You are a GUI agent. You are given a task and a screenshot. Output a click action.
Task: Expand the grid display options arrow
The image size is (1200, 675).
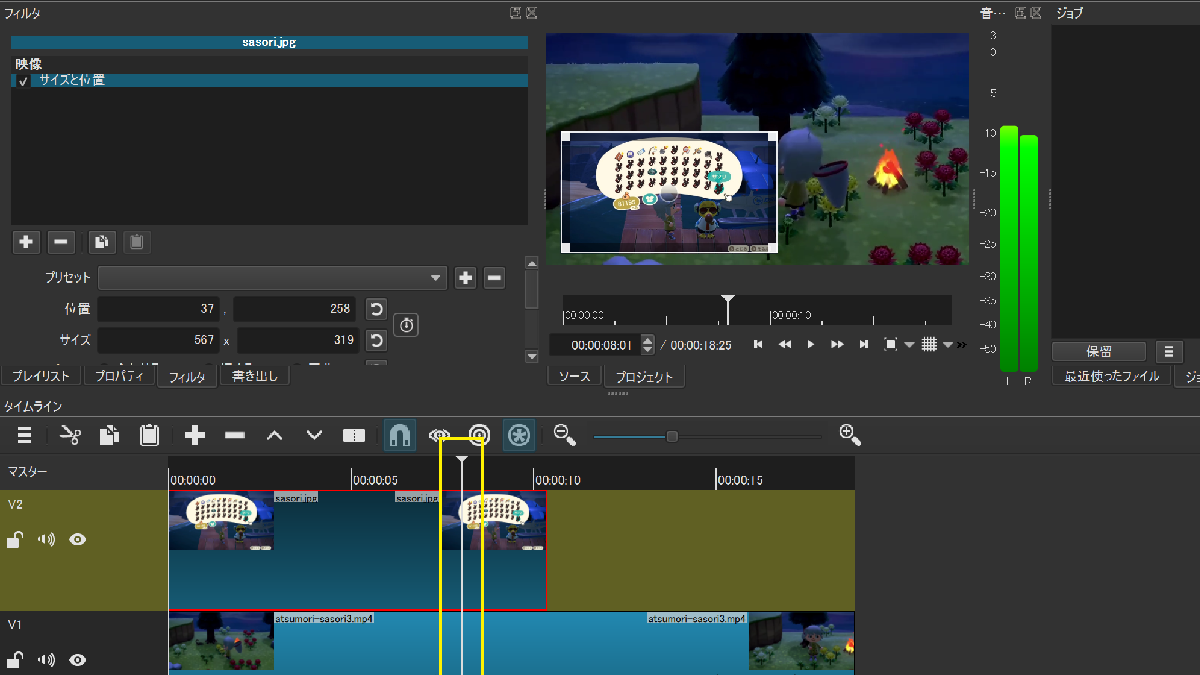pyautogui.click(x=947, y=345)
